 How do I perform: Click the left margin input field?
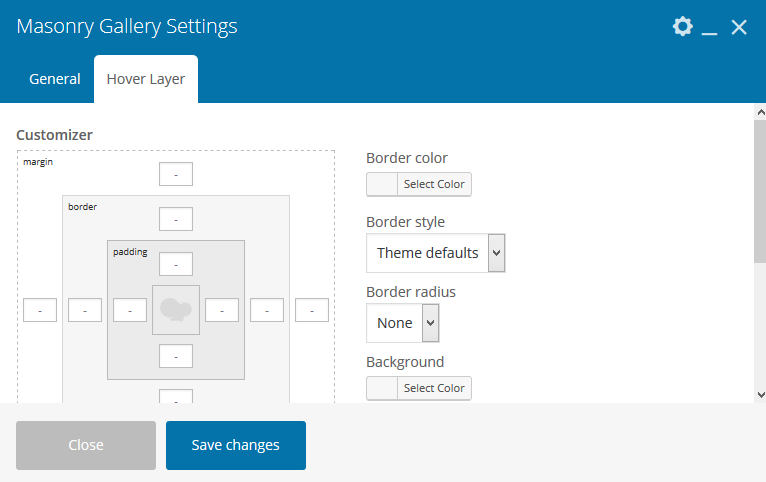pyautogui.click(x=40, y=311)
